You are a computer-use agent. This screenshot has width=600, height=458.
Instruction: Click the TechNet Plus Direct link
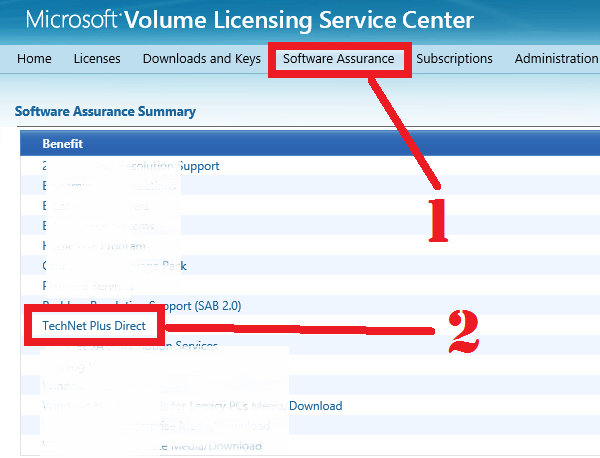(94, 326)
